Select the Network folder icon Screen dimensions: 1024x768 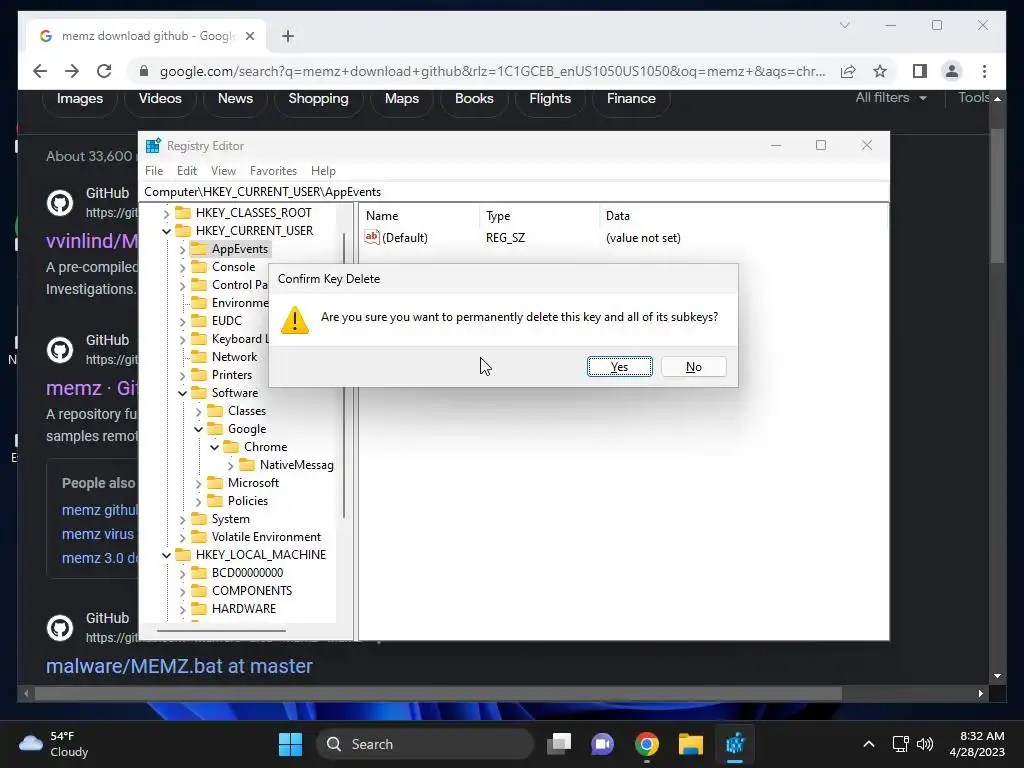(199, 357)
